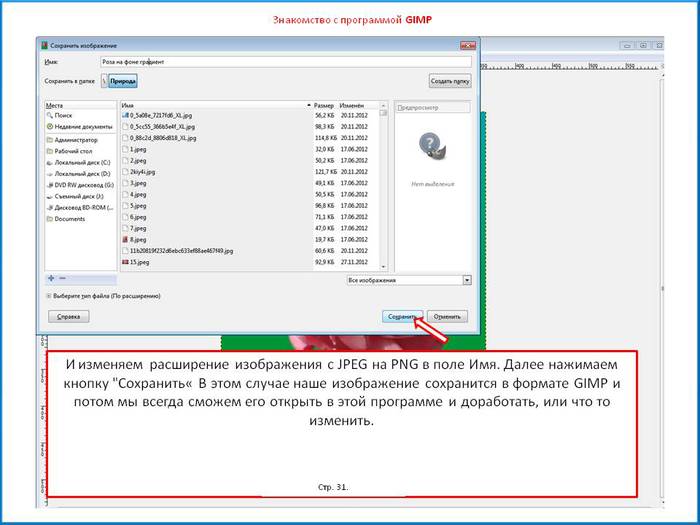The height and width of the screenshot is (525, 700).
Task: Select Поиск in the Places list
Action: (x=81, y=115)
